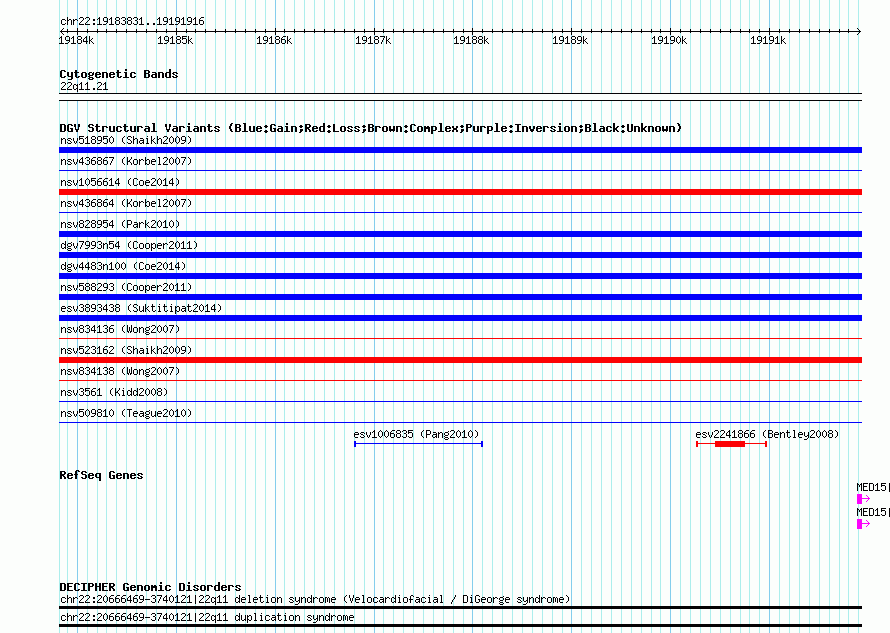Select the 22q11.21 cytogenetic band label
This screenshot has height=633, width=890.
point(84,87)
